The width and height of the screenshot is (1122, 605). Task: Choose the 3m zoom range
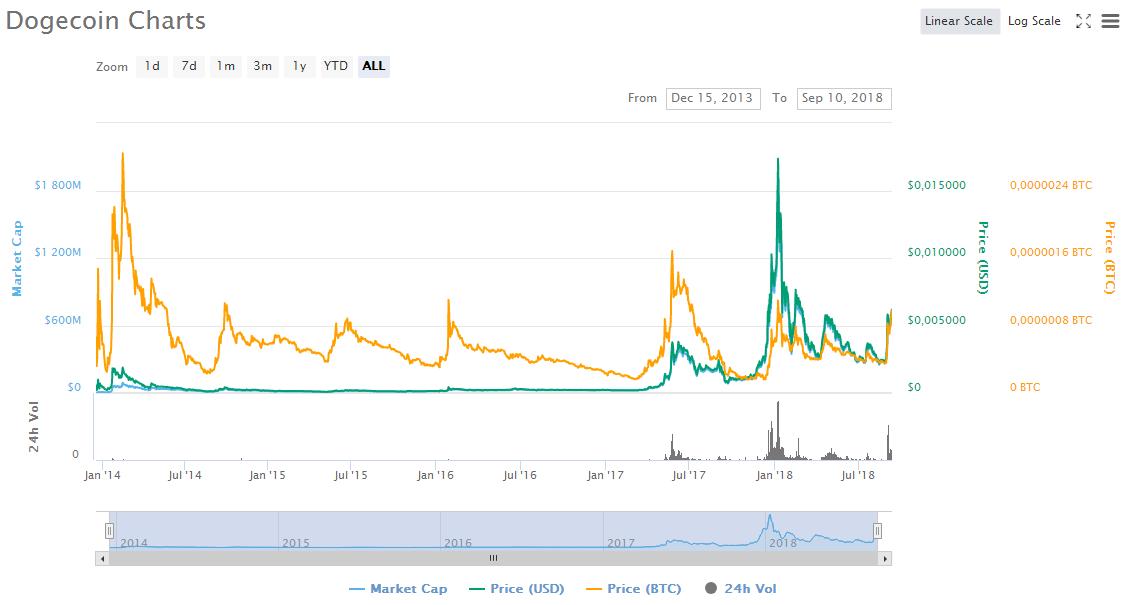(262, 66)
